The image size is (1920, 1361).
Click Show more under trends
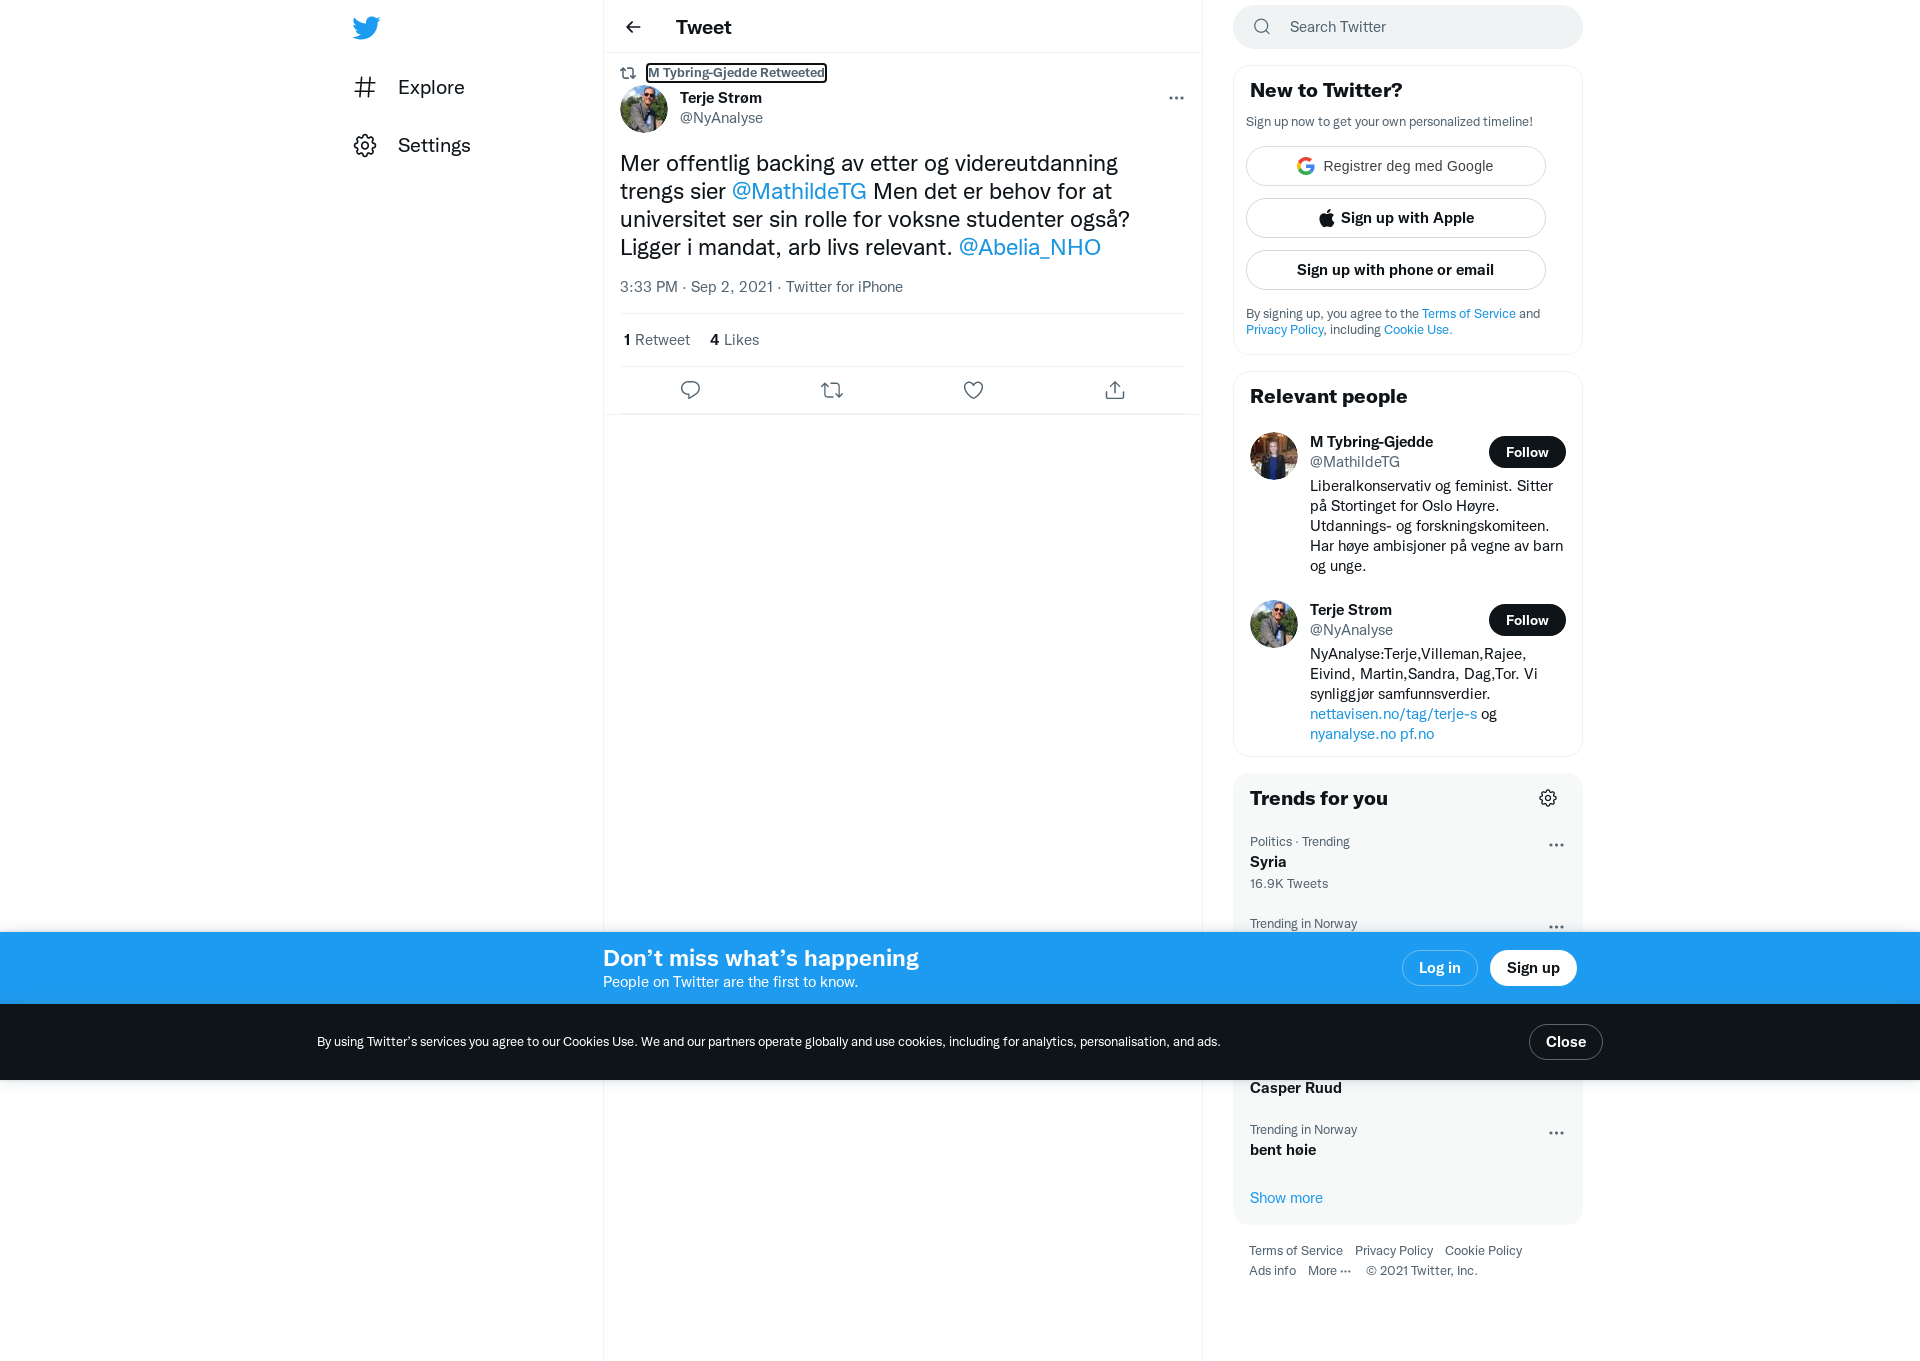pos(1286,1198)
